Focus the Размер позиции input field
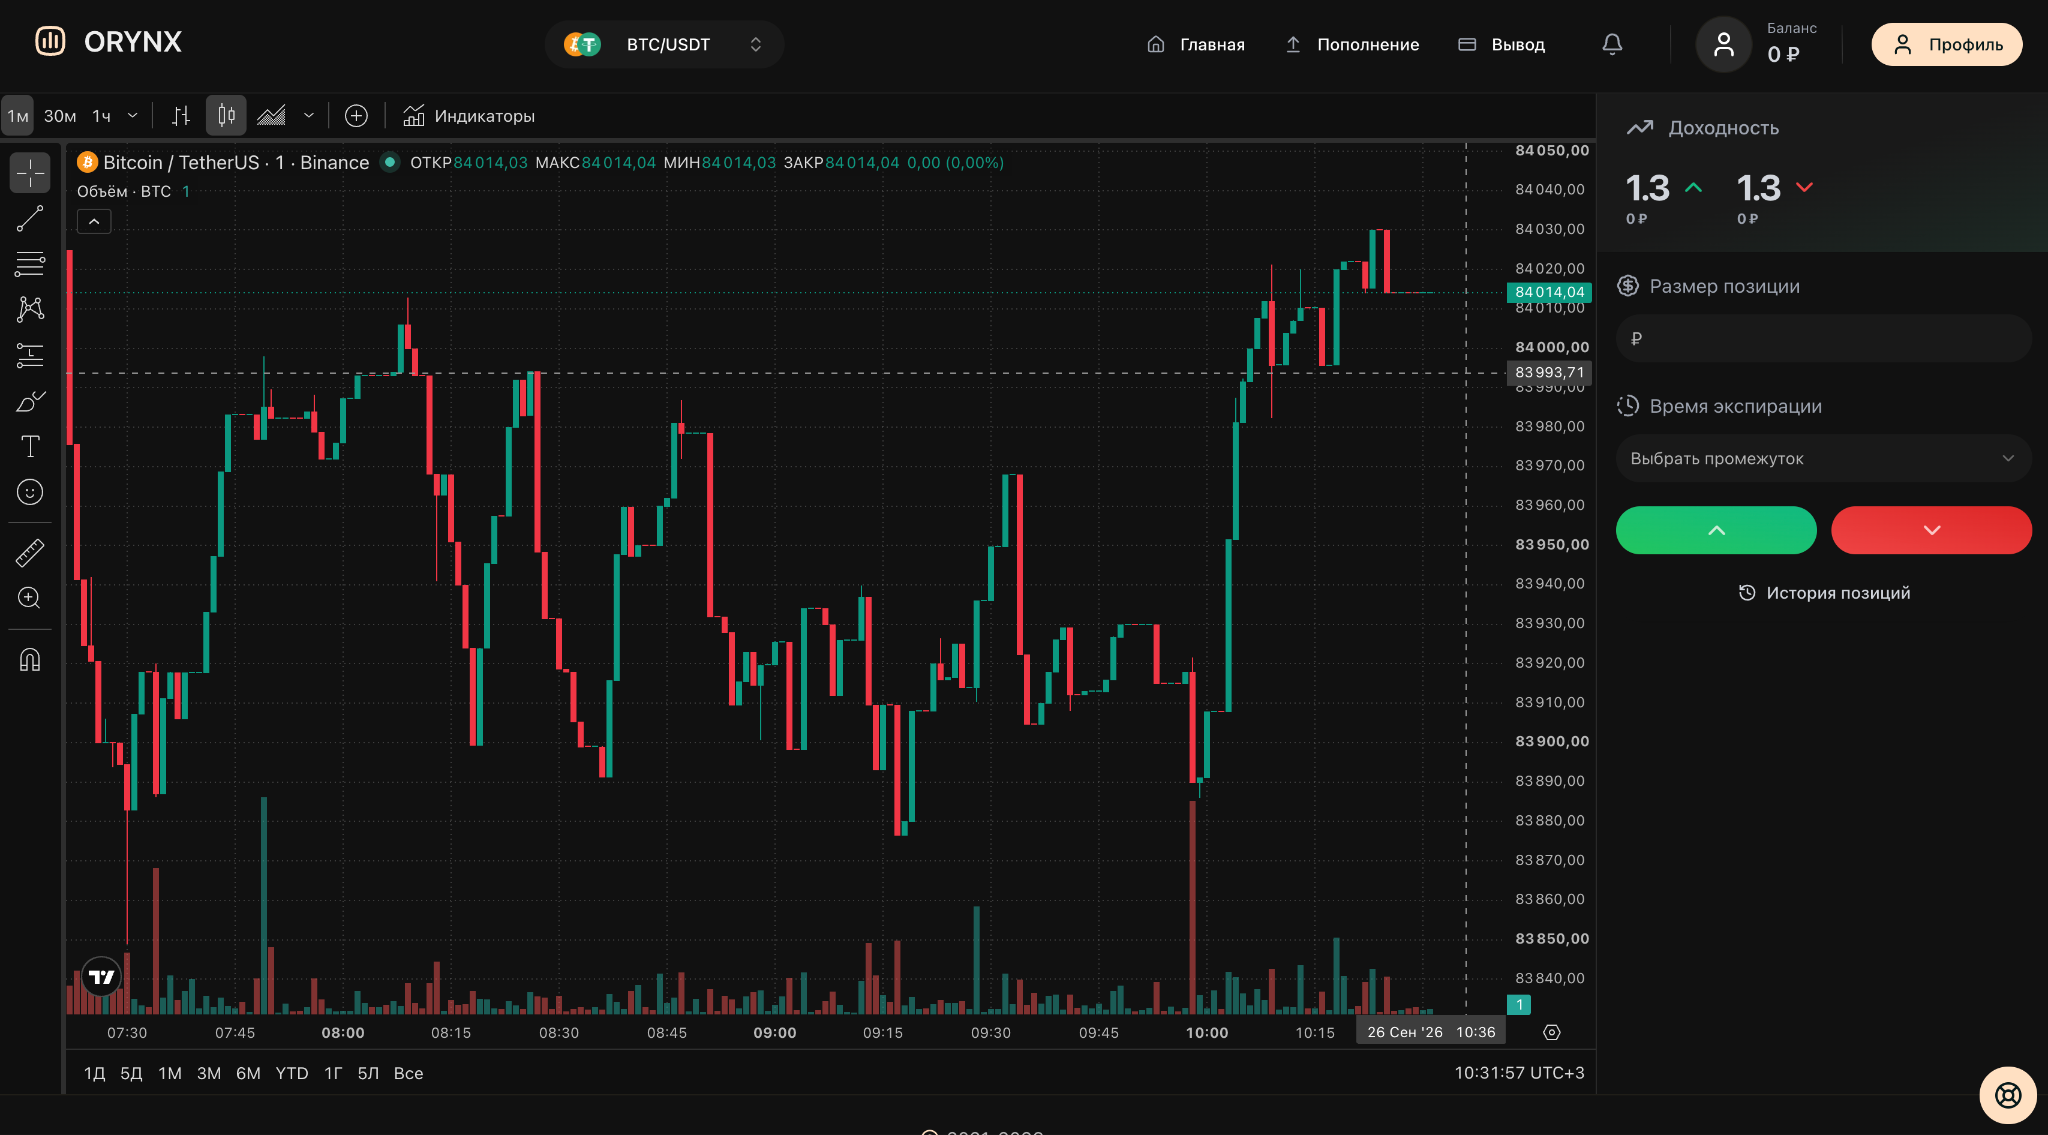The width and height of the screenshot is (2048, 1135). tap(1823, 338)
